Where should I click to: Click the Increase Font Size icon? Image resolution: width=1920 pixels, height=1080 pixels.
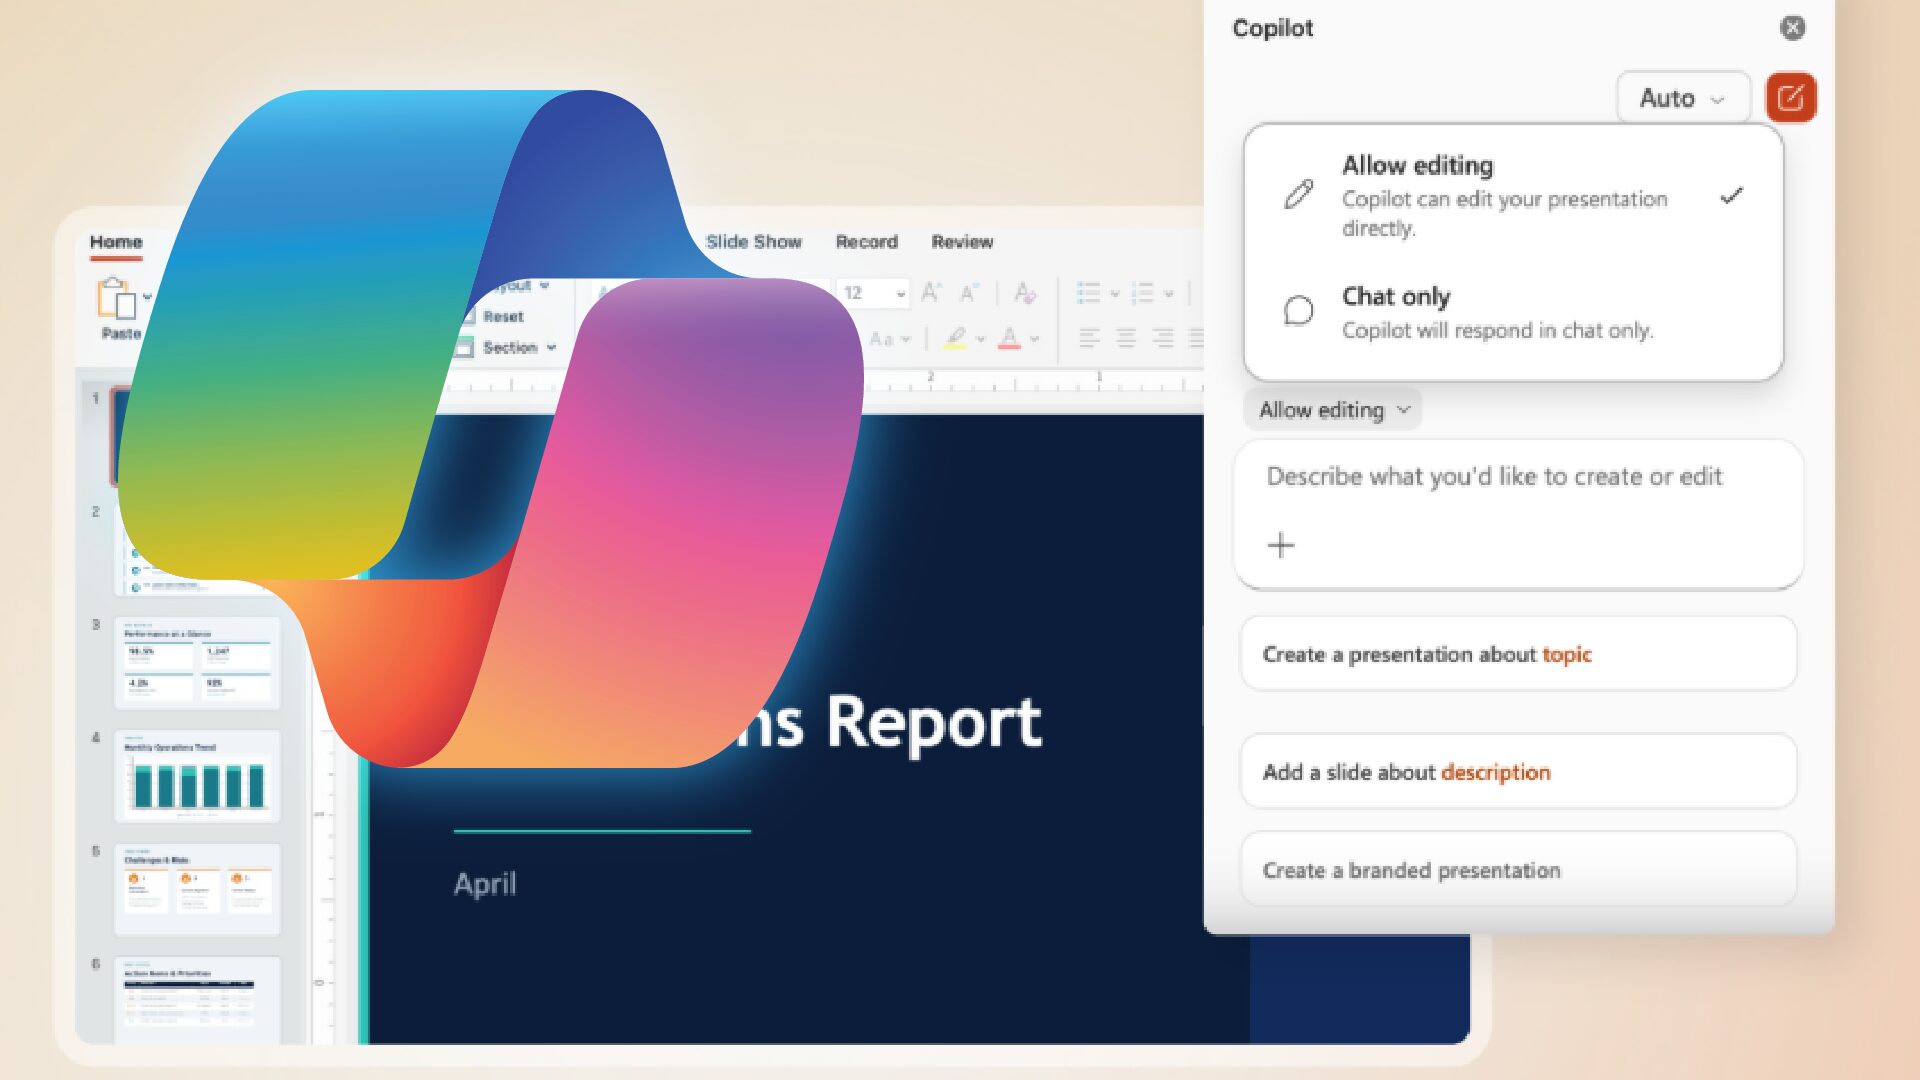pos(930,292)
